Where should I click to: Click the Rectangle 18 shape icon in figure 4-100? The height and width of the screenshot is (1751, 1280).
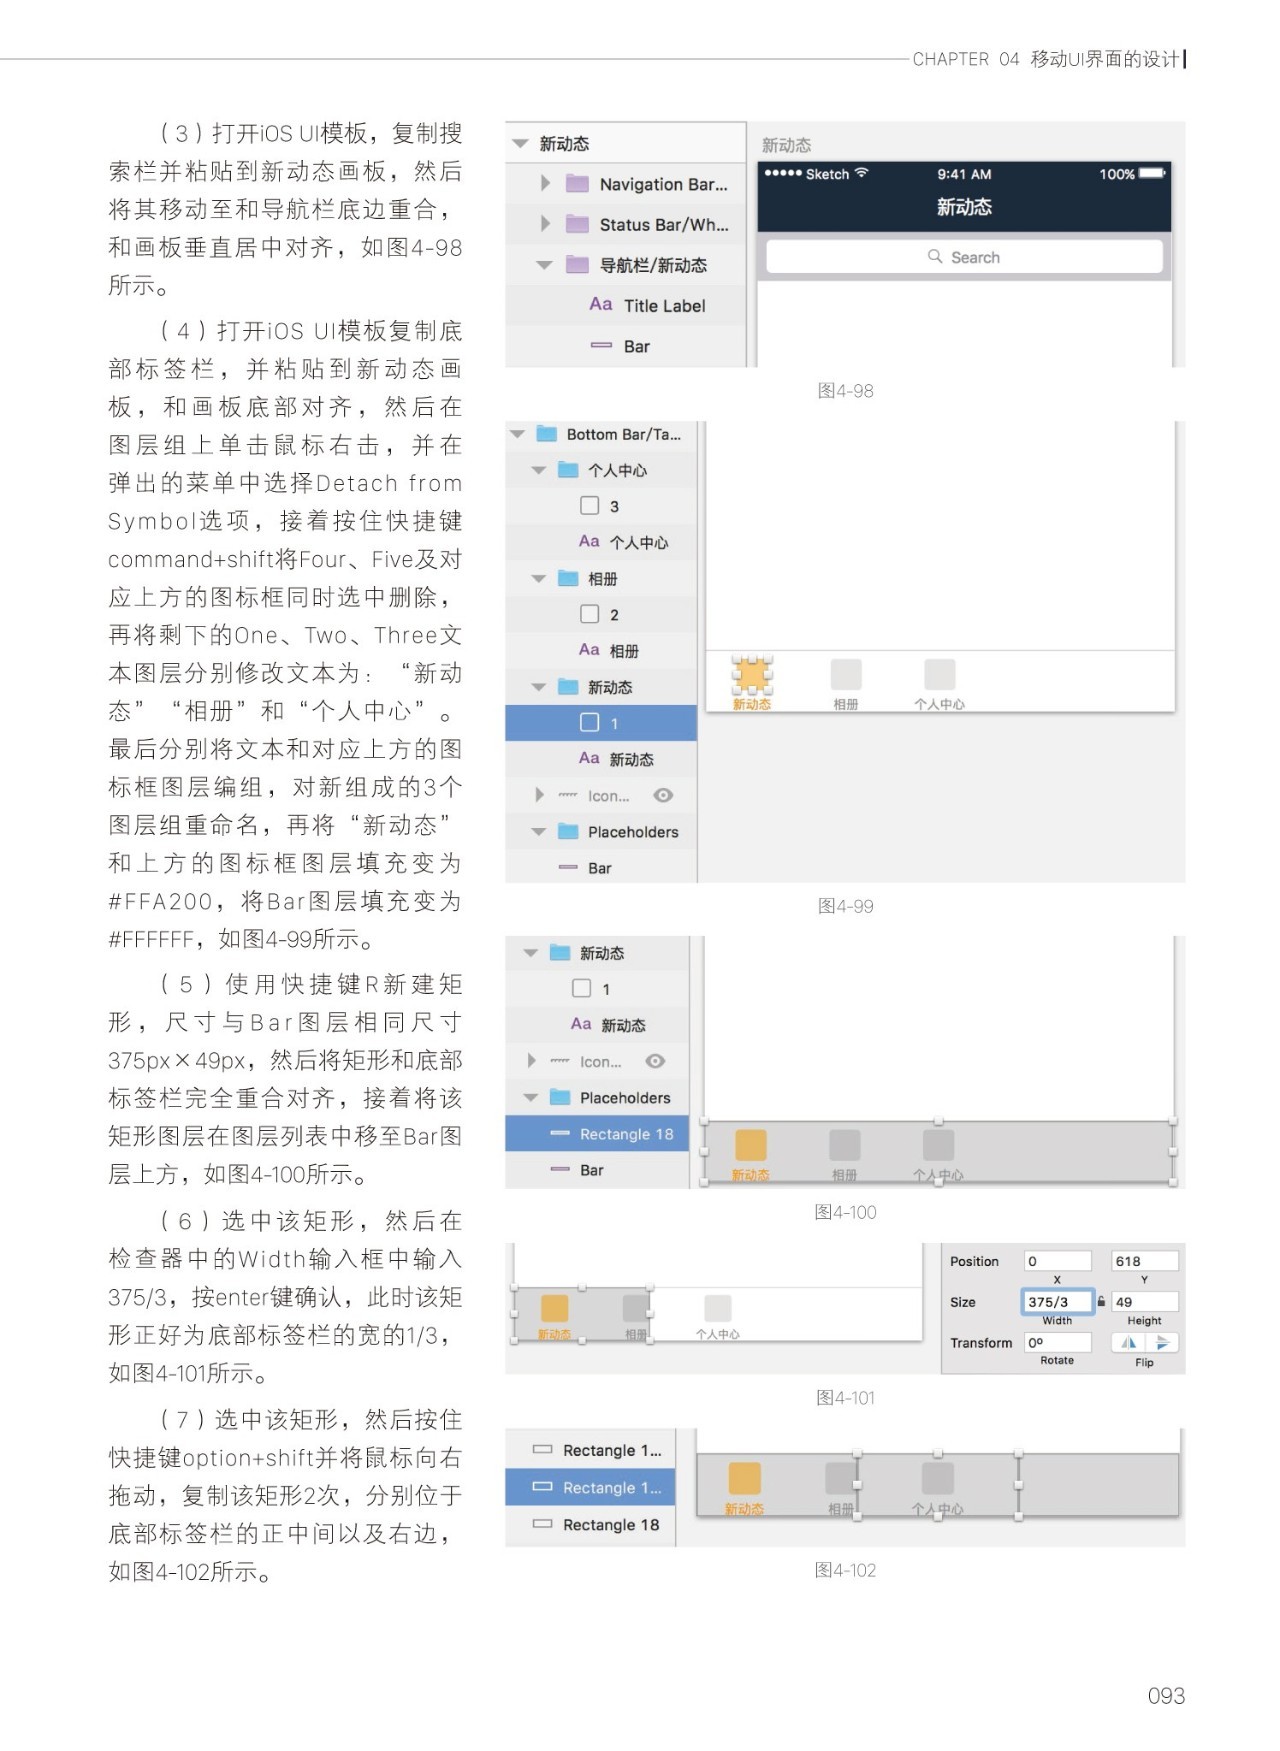coord(560,1133)
